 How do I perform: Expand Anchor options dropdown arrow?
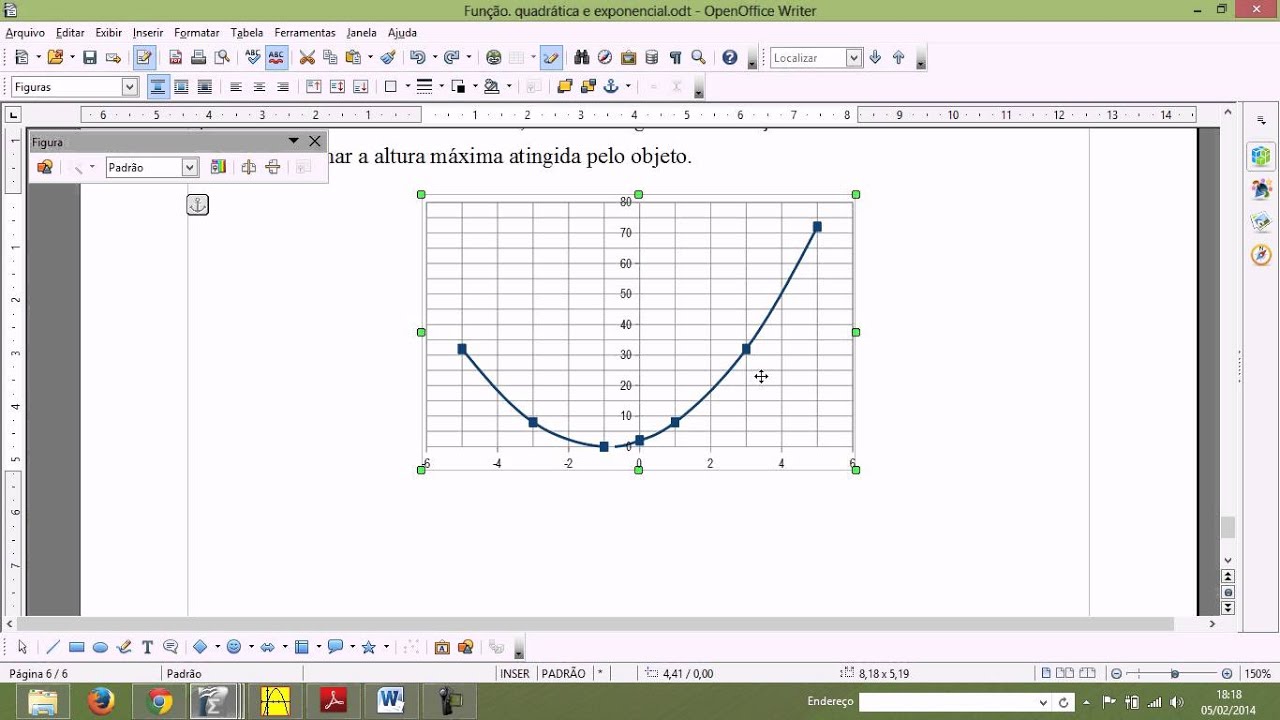628,87
